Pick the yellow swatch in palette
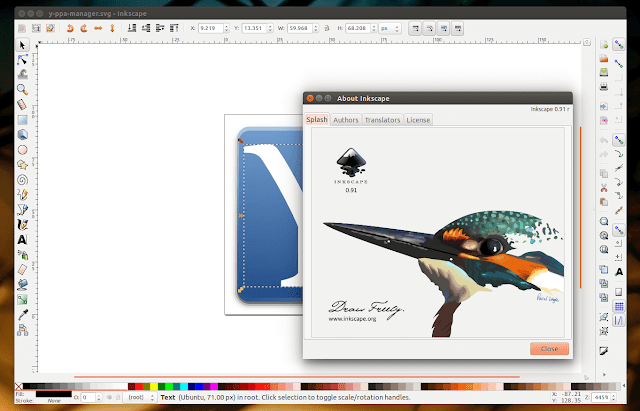This screenshot has height=411, width=640. 154,386
